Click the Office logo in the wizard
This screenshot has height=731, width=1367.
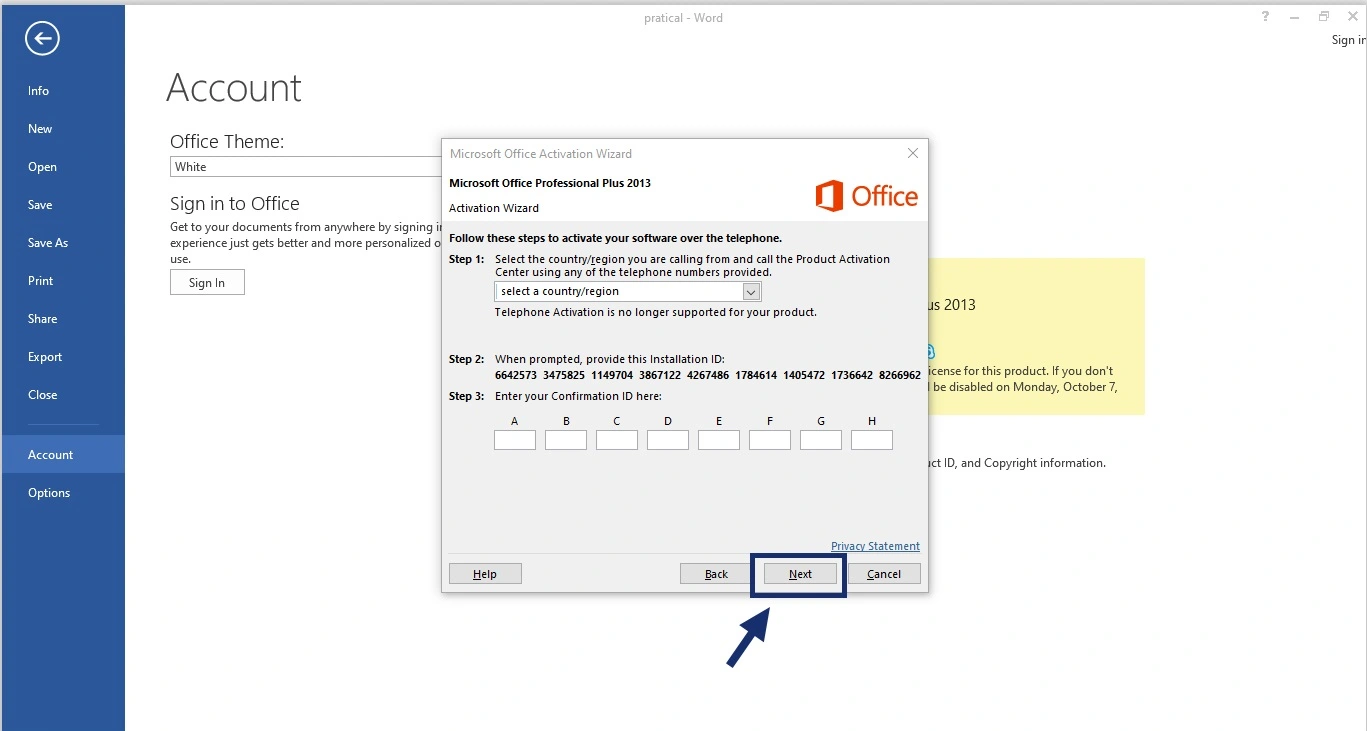867,195
